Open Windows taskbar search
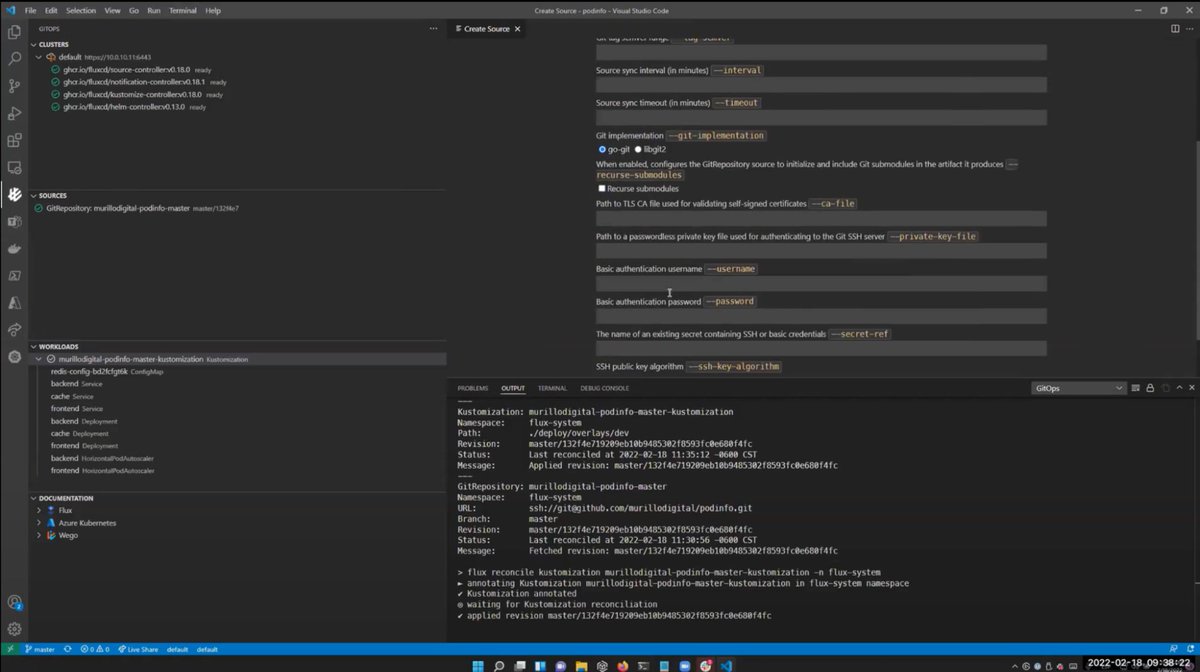Image resolution: width=1200 pixels, height=672 pixels. click(499, 664)
